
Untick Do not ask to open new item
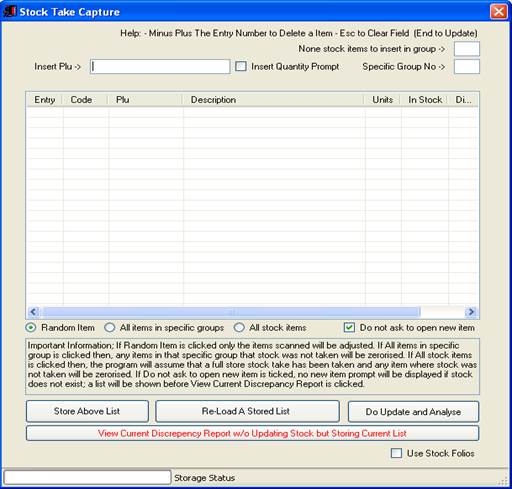pyautogui.click(x=349, y=328)
